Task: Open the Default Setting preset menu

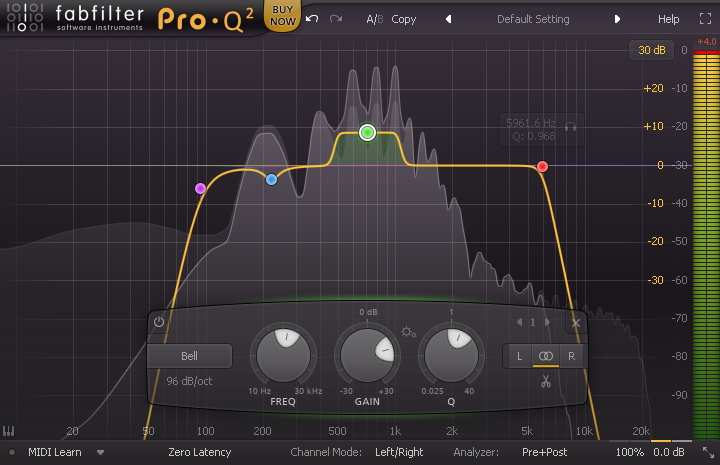Action: (533, 19)
